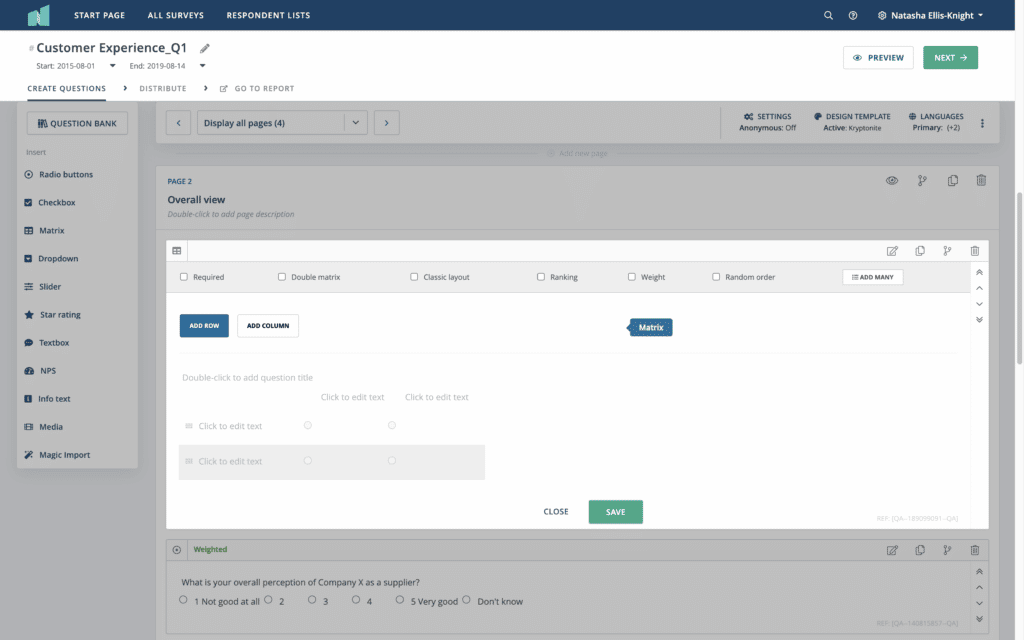Click the pencil icon beside survey title
This screenshot has width=1024, height=640.
[205, 48]
